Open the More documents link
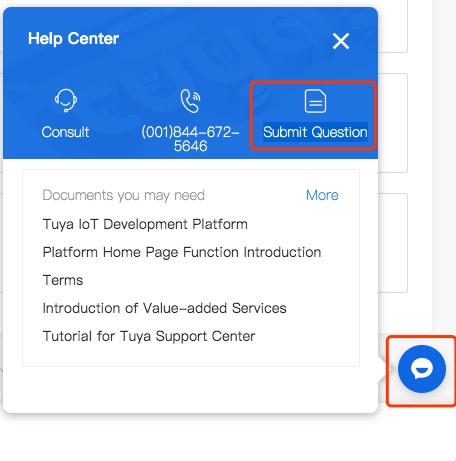This screenshot has height=461, width=456. (x=322, y=195)
